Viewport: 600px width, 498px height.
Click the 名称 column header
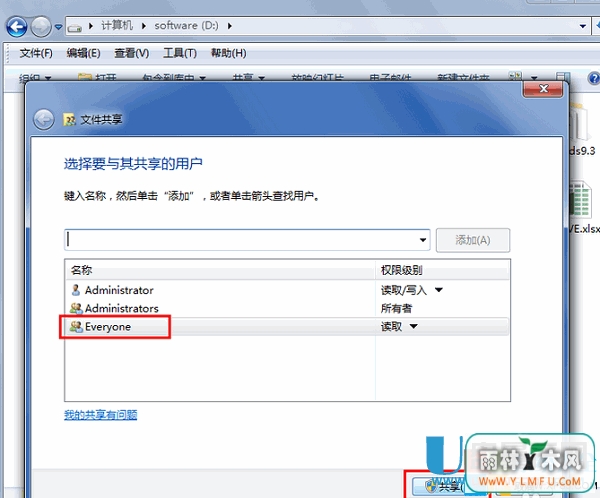pyautogui.click(x=220, y=270)
